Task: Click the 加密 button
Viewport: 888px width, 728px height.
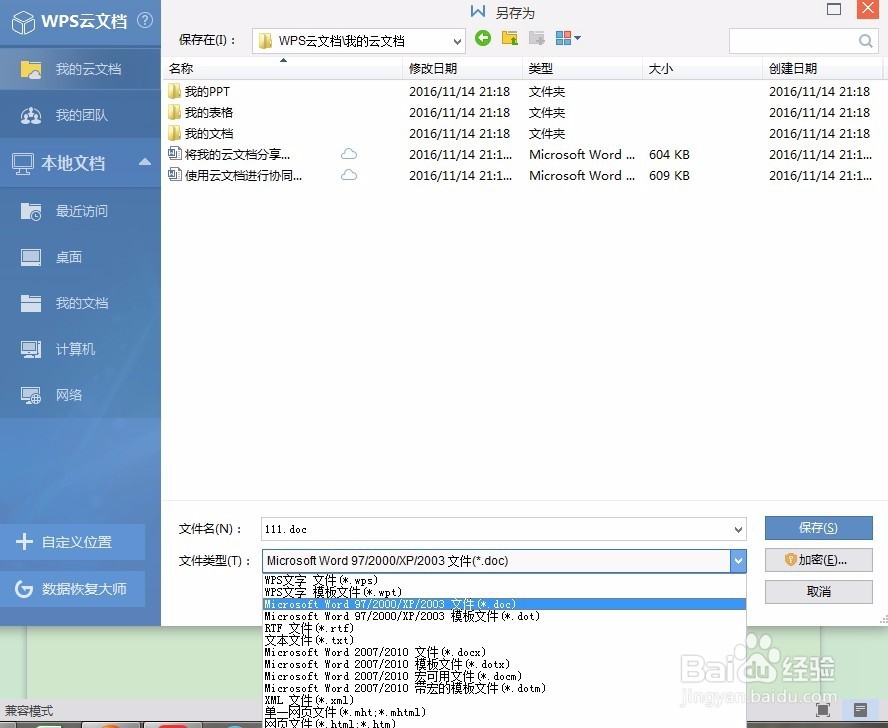Action: pos(818,560)
